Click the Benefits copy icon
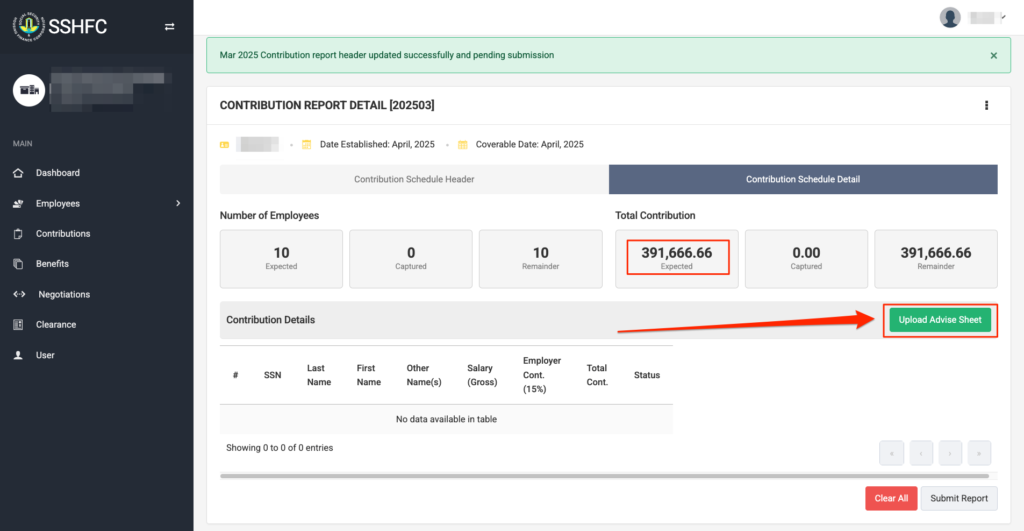 point(18,264)
